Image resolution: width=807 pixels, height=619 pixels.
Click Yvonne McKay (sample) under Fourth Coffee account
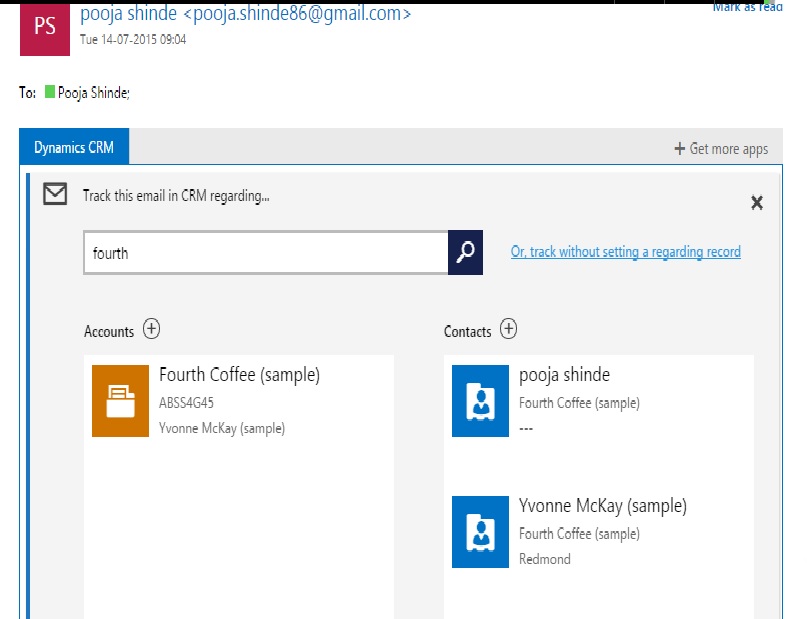(x=222, y=428)
